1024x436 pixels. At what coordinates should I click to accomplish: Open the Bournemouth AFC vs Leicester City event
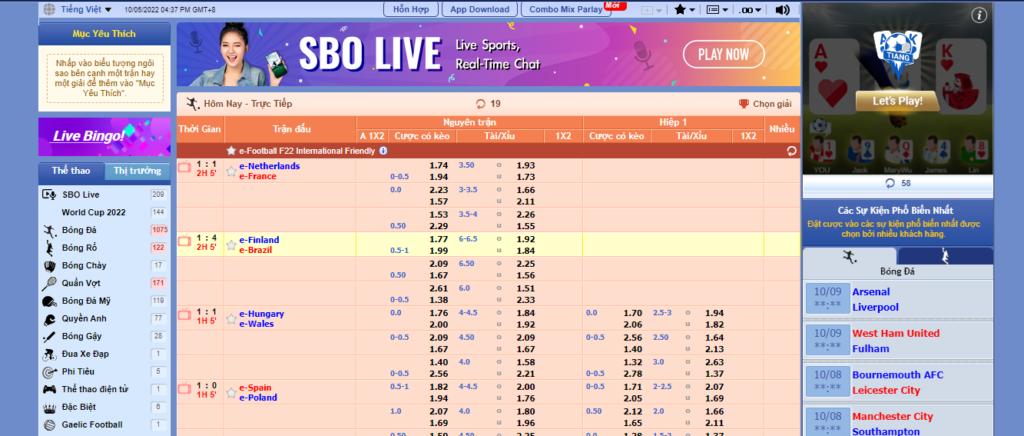pyautogui.click(x=898, y=382)
